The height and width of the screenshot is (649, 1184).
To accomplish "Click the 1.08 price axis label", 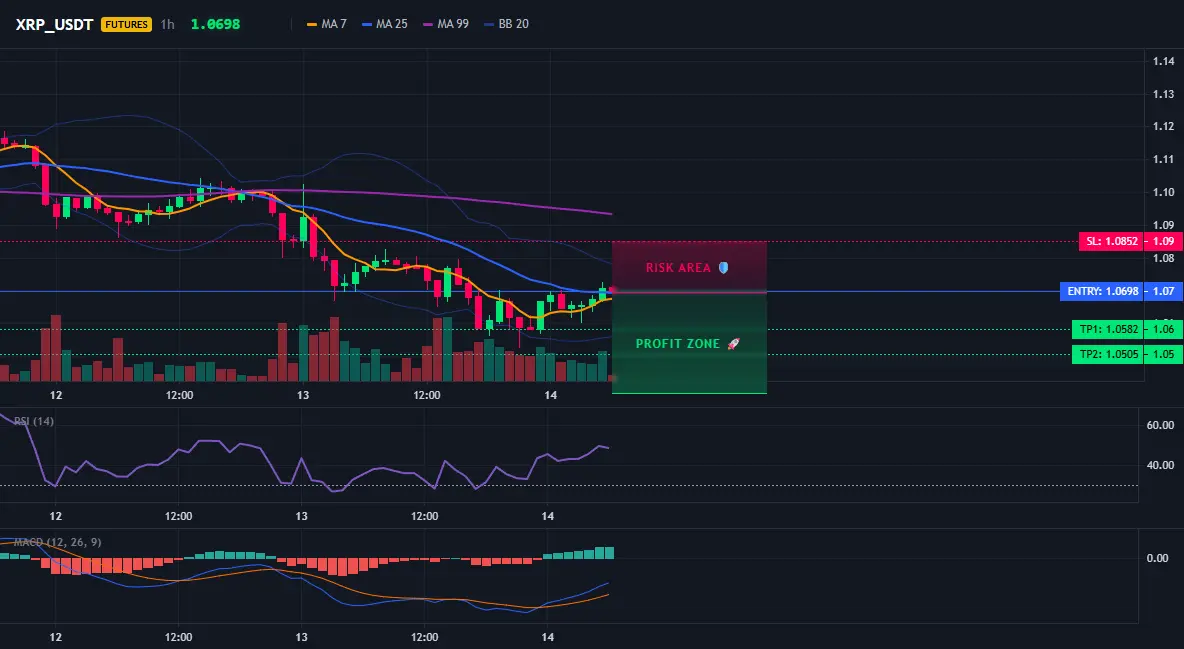I will (x=1164, y=258).
